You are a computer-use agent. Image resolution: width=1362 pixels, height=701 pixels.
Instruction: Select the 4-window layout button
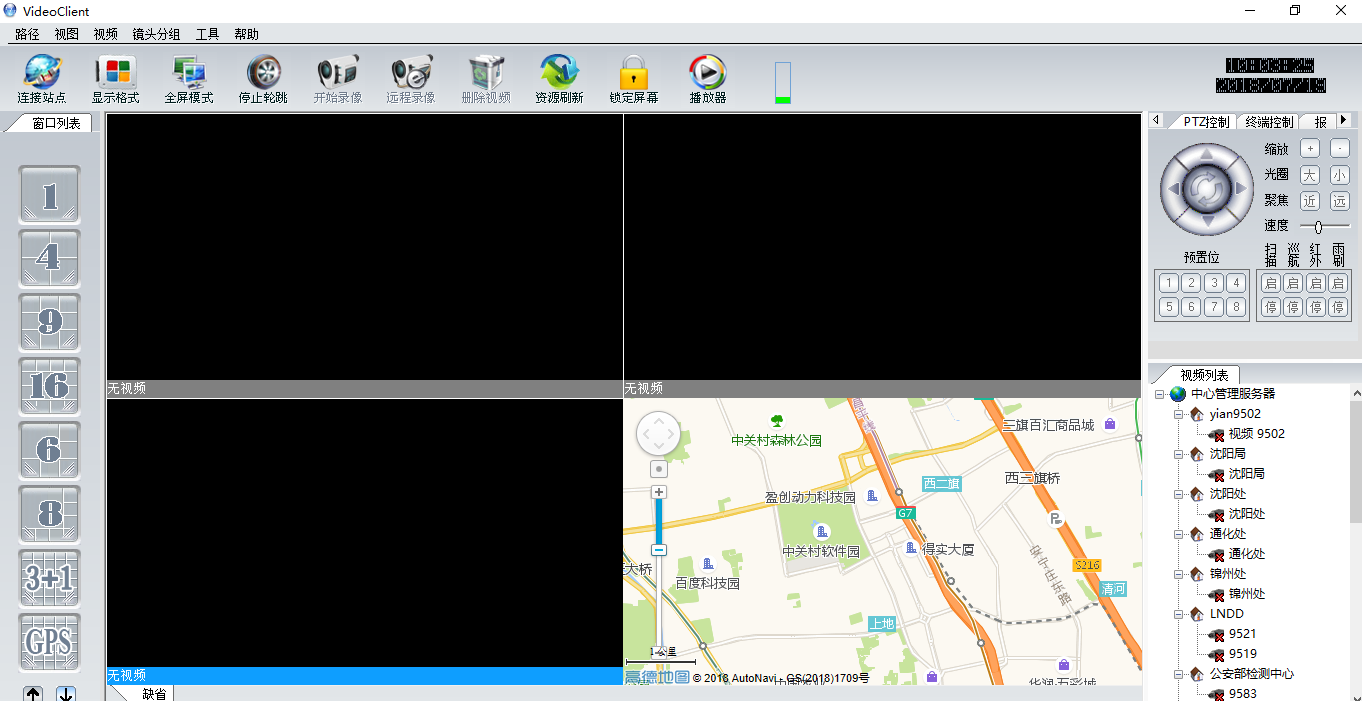click(49, 259)
